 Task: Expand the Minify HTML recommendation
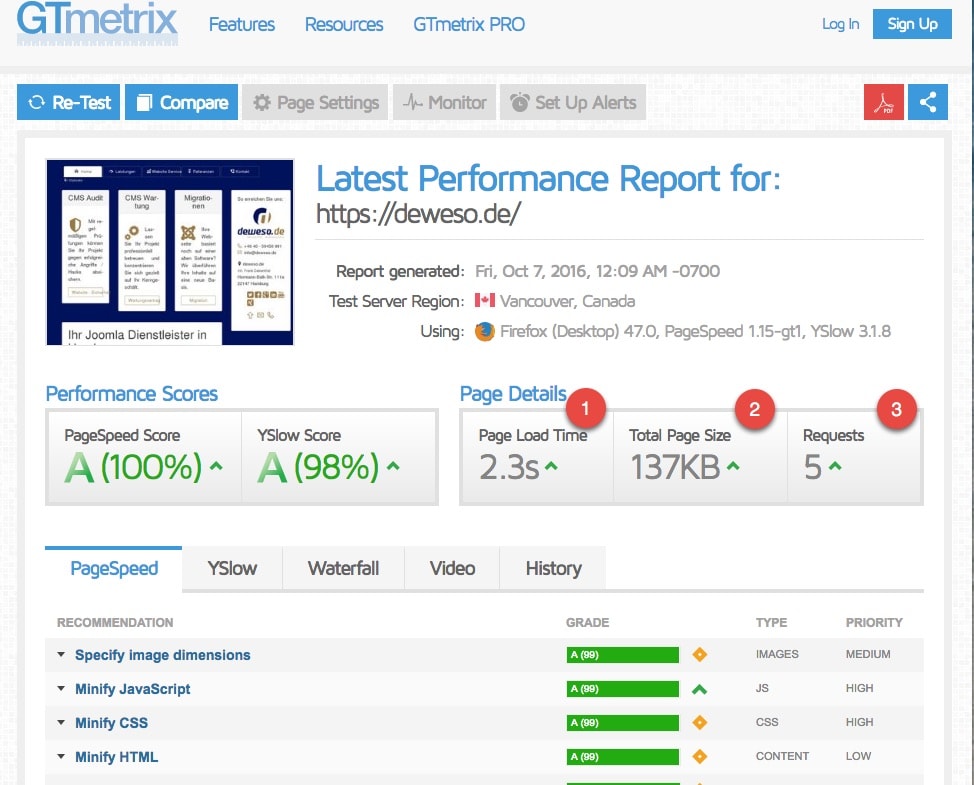[x=116, y=757]
